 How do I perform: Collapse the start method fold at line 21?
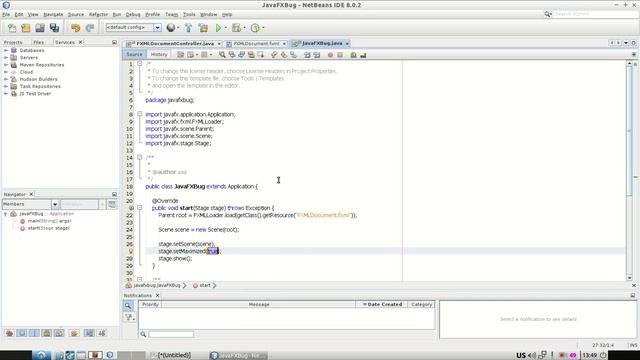140,208
